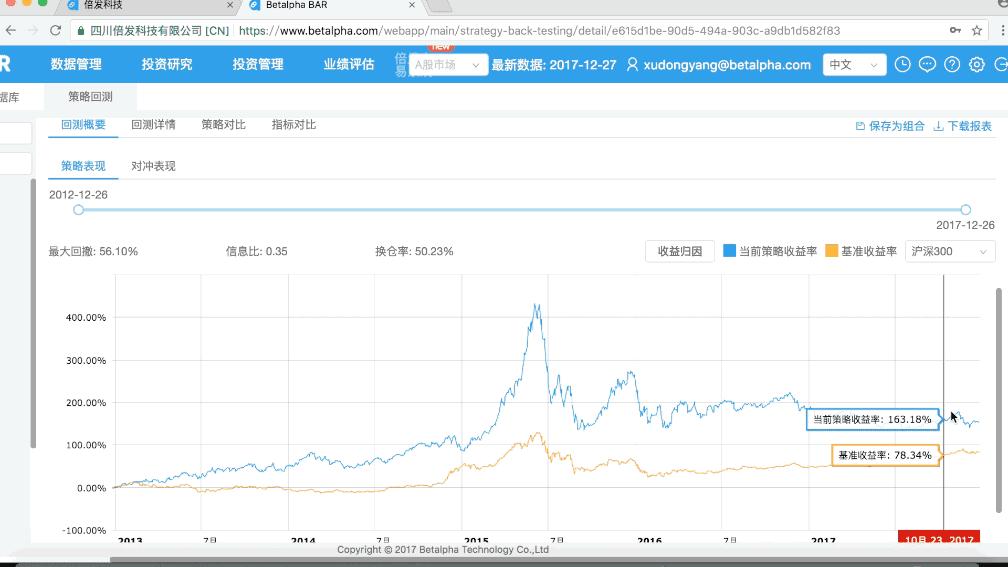This screenshot has width=1008, height=567.
Task: Open the chat message bubble icon
Action: pyautogui.click(x=927, y=64)
